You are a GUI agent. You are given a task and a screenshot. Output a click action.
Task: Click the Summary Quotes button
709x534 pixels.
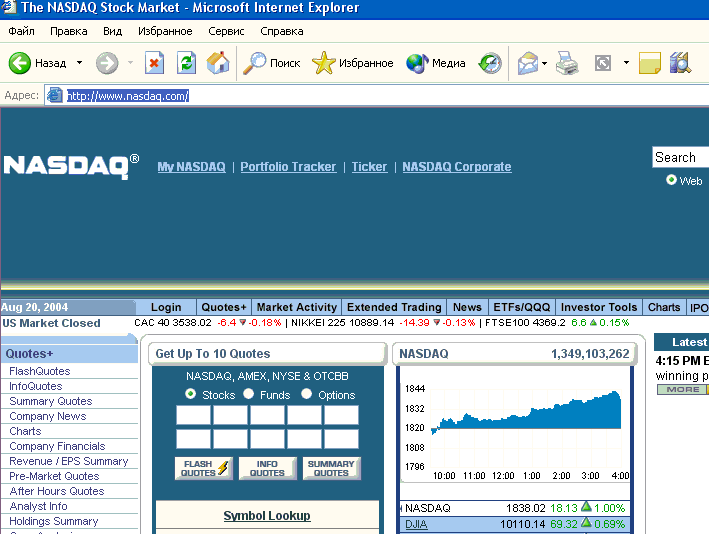331,468
